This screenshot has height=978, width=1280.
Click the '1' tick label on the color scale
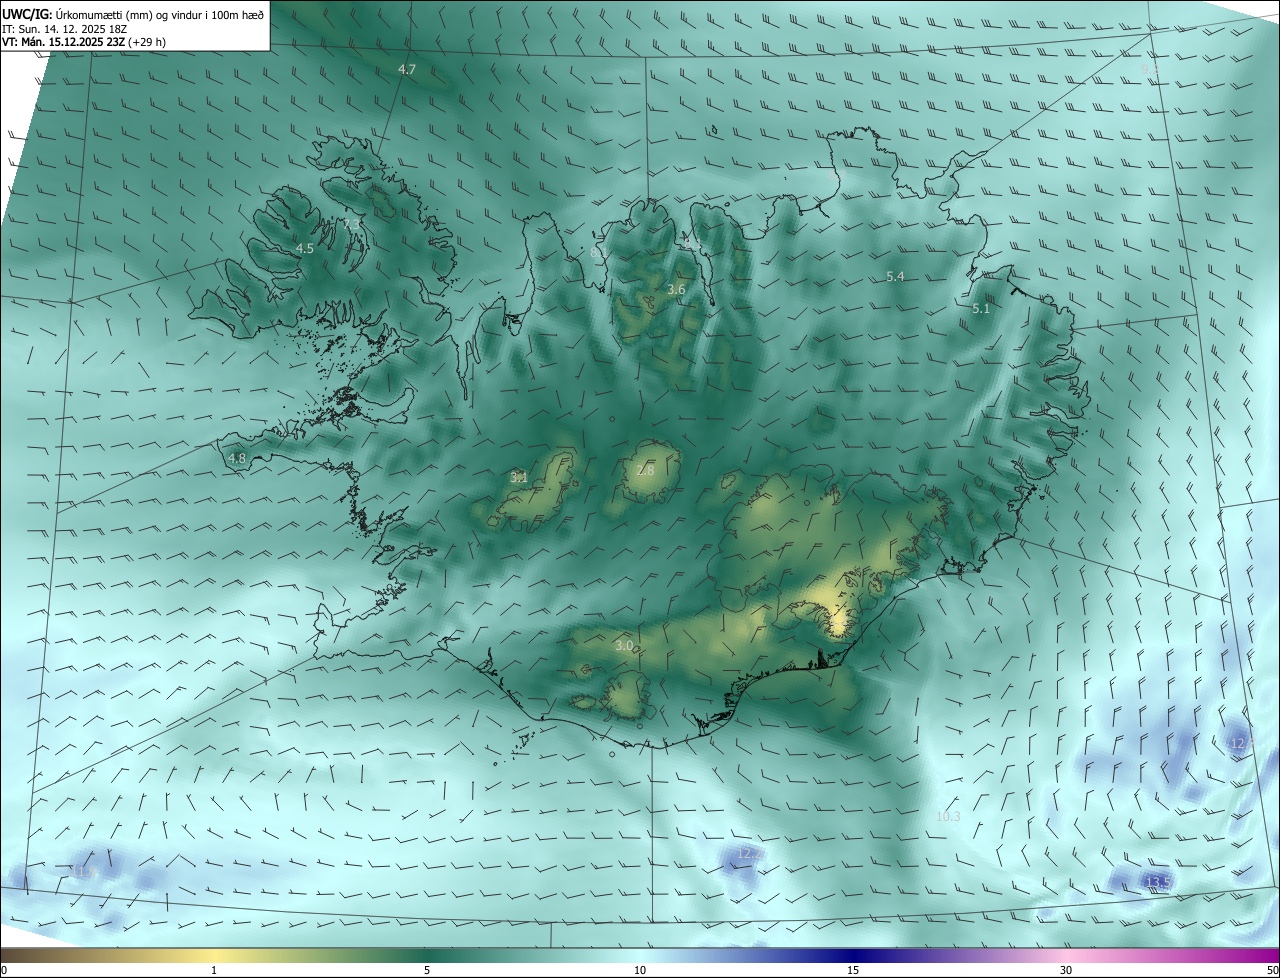point(214,970)
